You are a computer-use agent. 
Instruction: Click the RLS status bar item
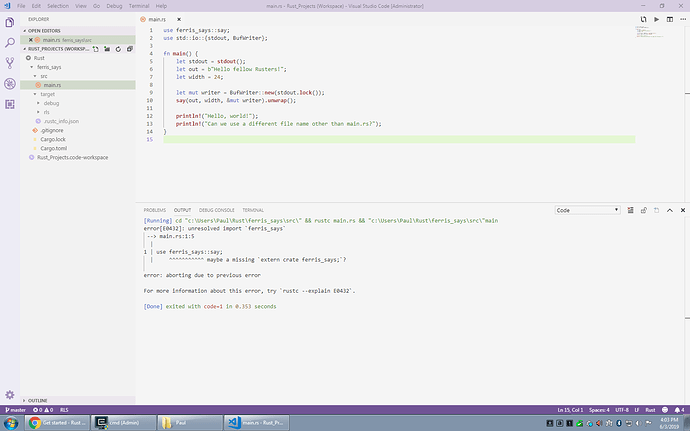coord(64,410)
